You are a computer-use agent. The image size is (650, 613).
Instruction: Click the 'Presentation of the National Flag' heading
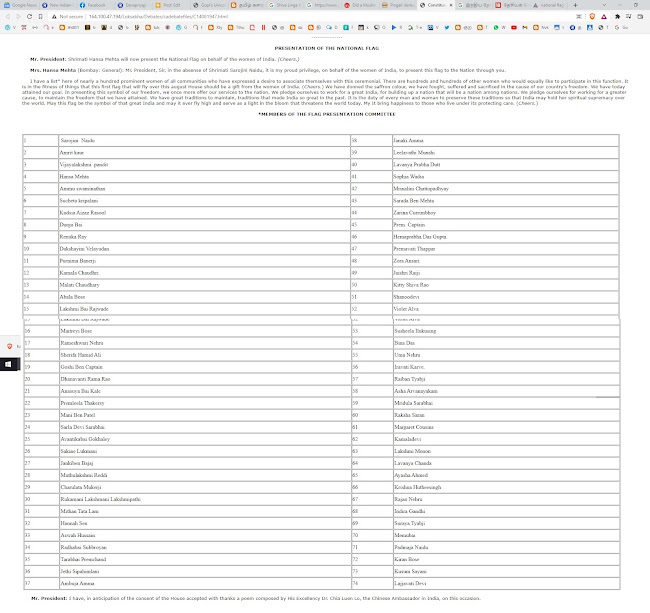pyautogui.click(x=327, y=48)
